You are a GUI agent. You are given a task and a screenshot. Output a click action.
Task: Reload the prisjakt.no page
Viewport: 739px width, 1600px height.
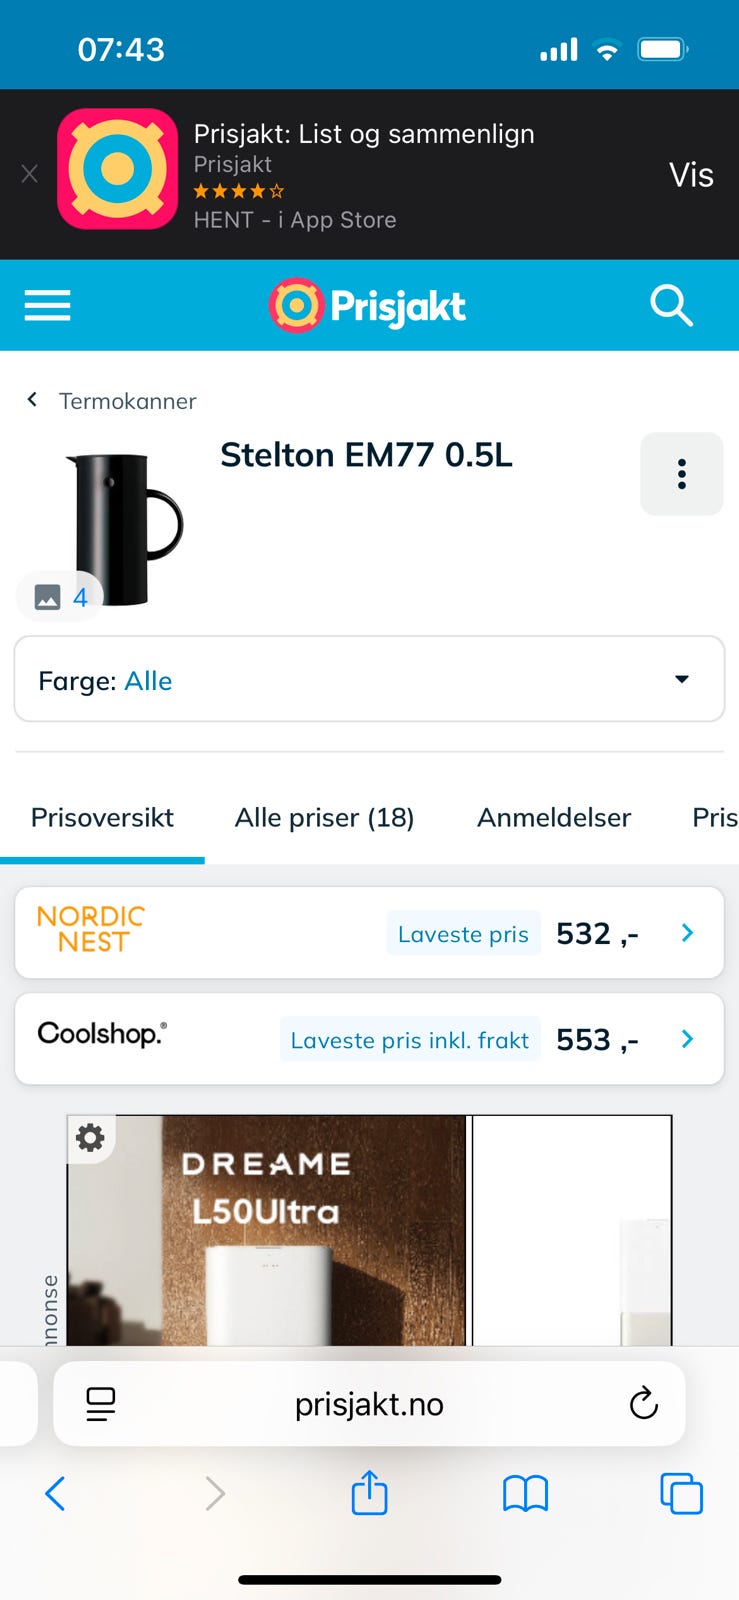coord(643,1404)
